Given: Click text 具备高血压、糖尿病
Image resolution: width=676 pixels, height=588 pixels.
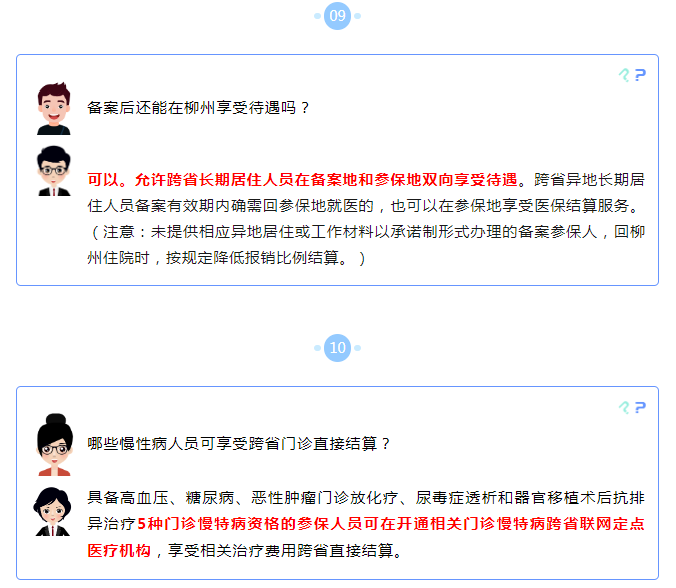Looking at the screenshot, I should tap(160, 497).
